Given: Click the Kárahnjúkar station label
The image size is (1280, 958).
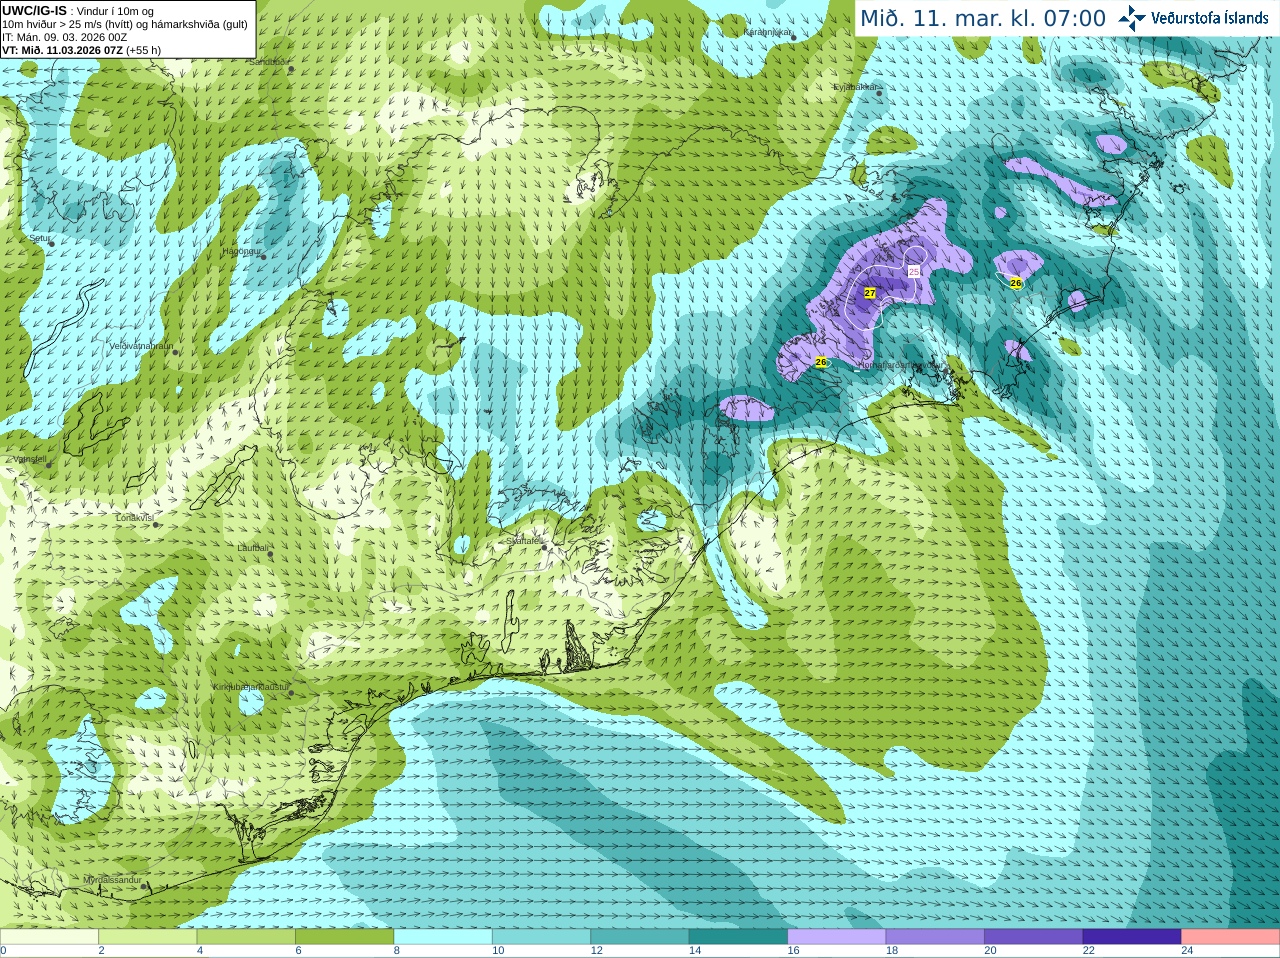Looking at the screenshot, I should (768, 33).
